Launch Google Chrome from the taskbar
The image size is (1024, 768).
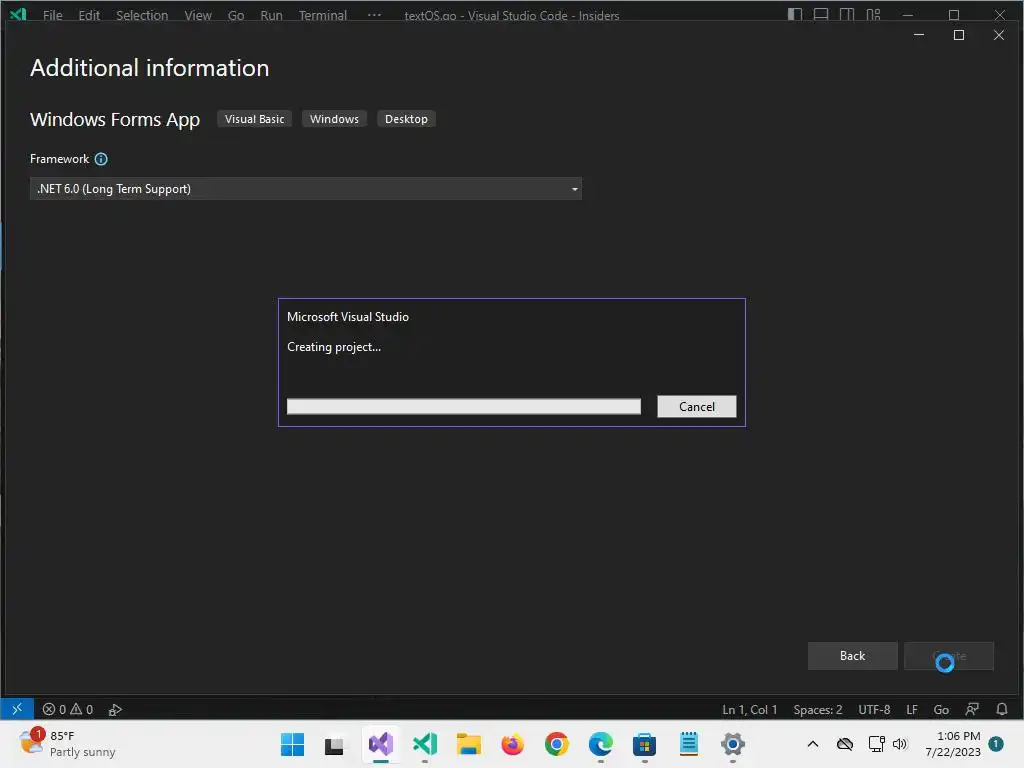click(556, 744)
